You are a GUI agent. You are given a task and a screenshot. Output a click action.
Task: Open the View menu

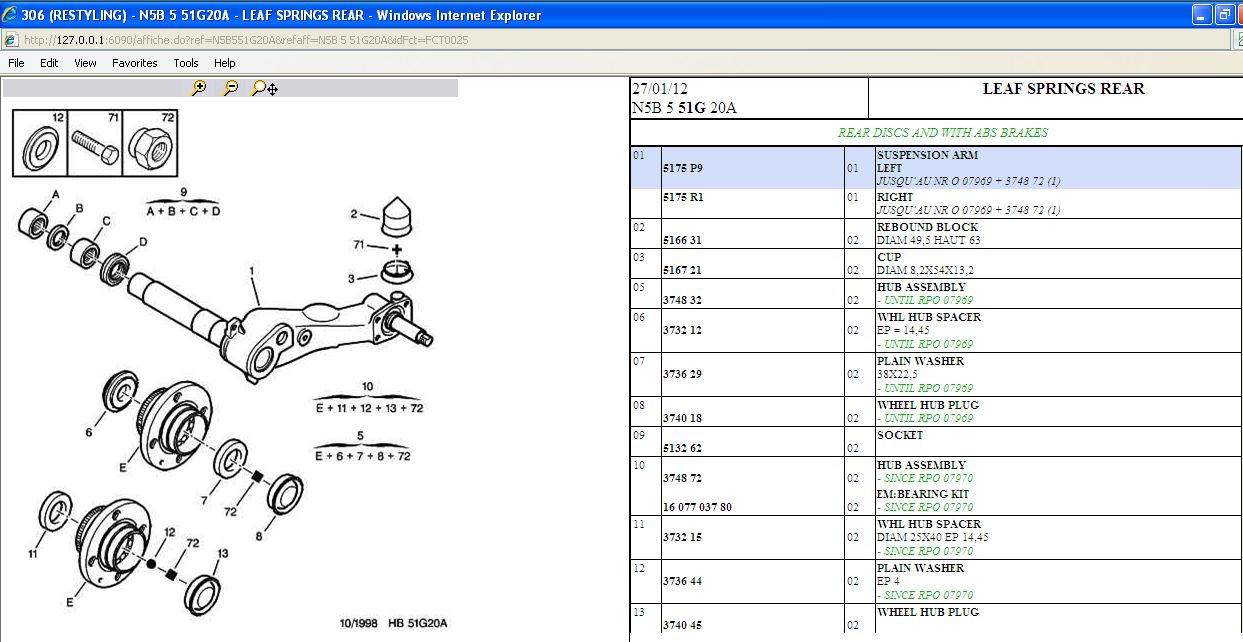(85, 63)
